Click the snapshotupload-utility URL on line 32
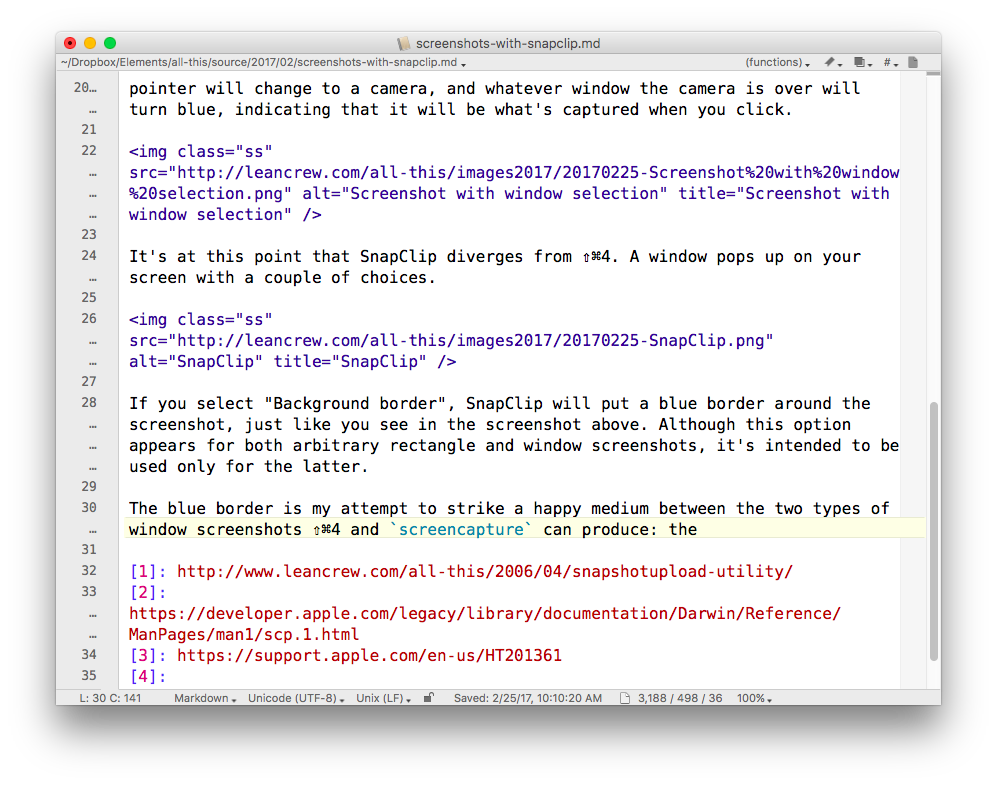This screenshot has height=785, width=997. (x=484, y=572)
